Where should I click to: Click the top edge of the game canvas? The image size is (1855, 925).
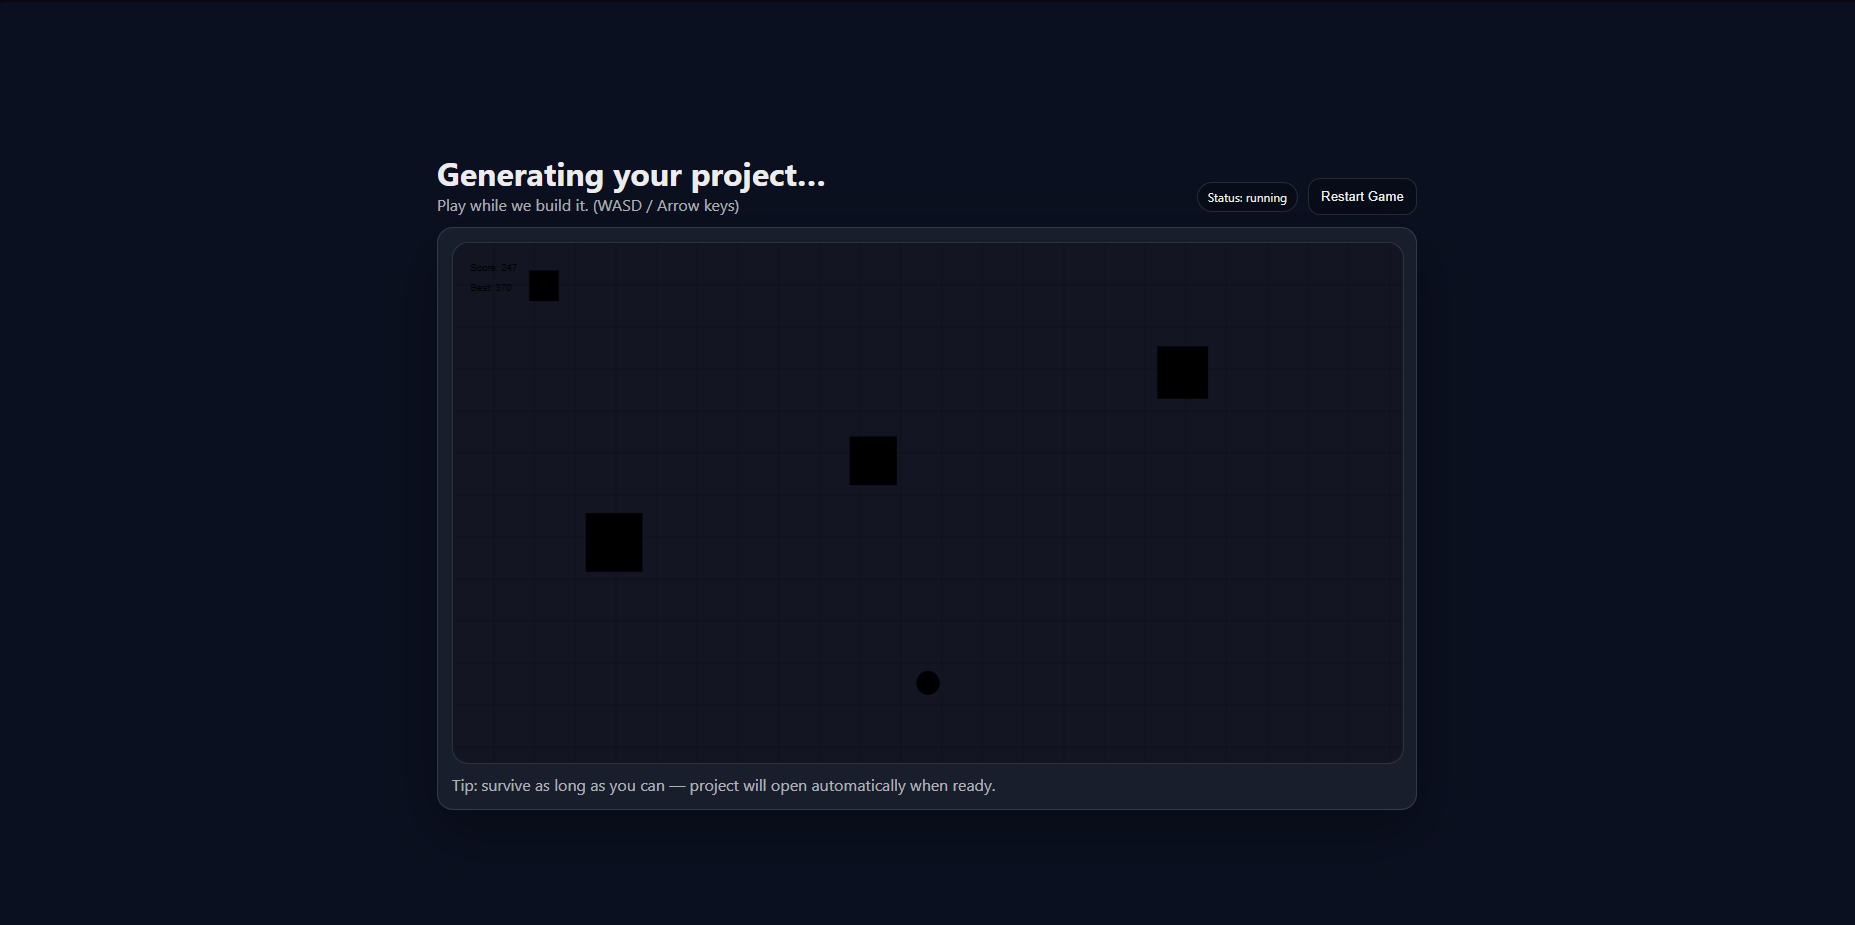(928, 243)
